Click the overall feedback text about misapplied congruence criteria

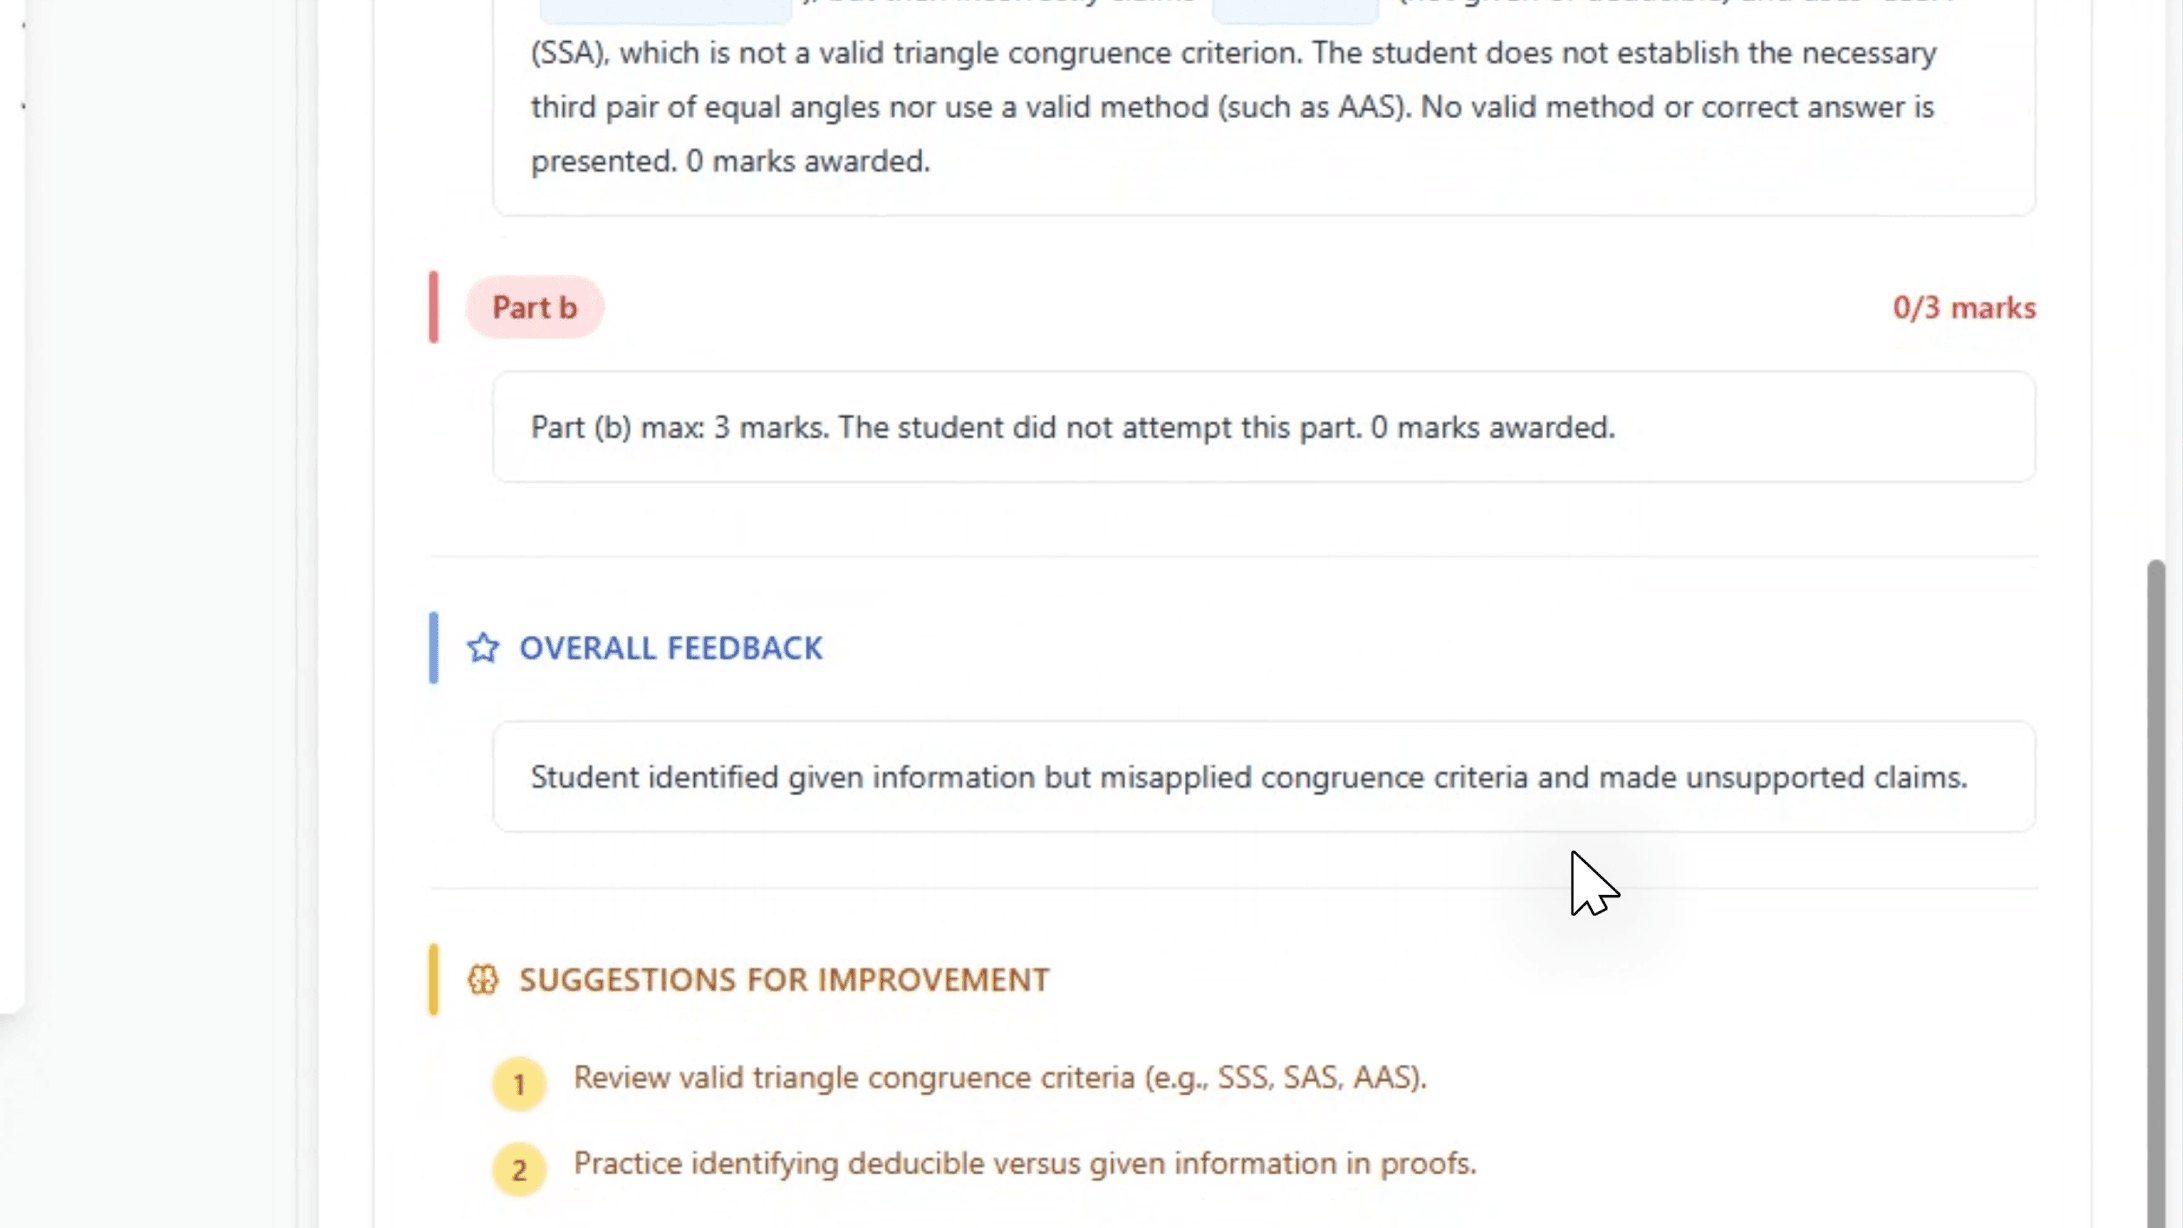pyautogui.click(x=1248, y=777)
